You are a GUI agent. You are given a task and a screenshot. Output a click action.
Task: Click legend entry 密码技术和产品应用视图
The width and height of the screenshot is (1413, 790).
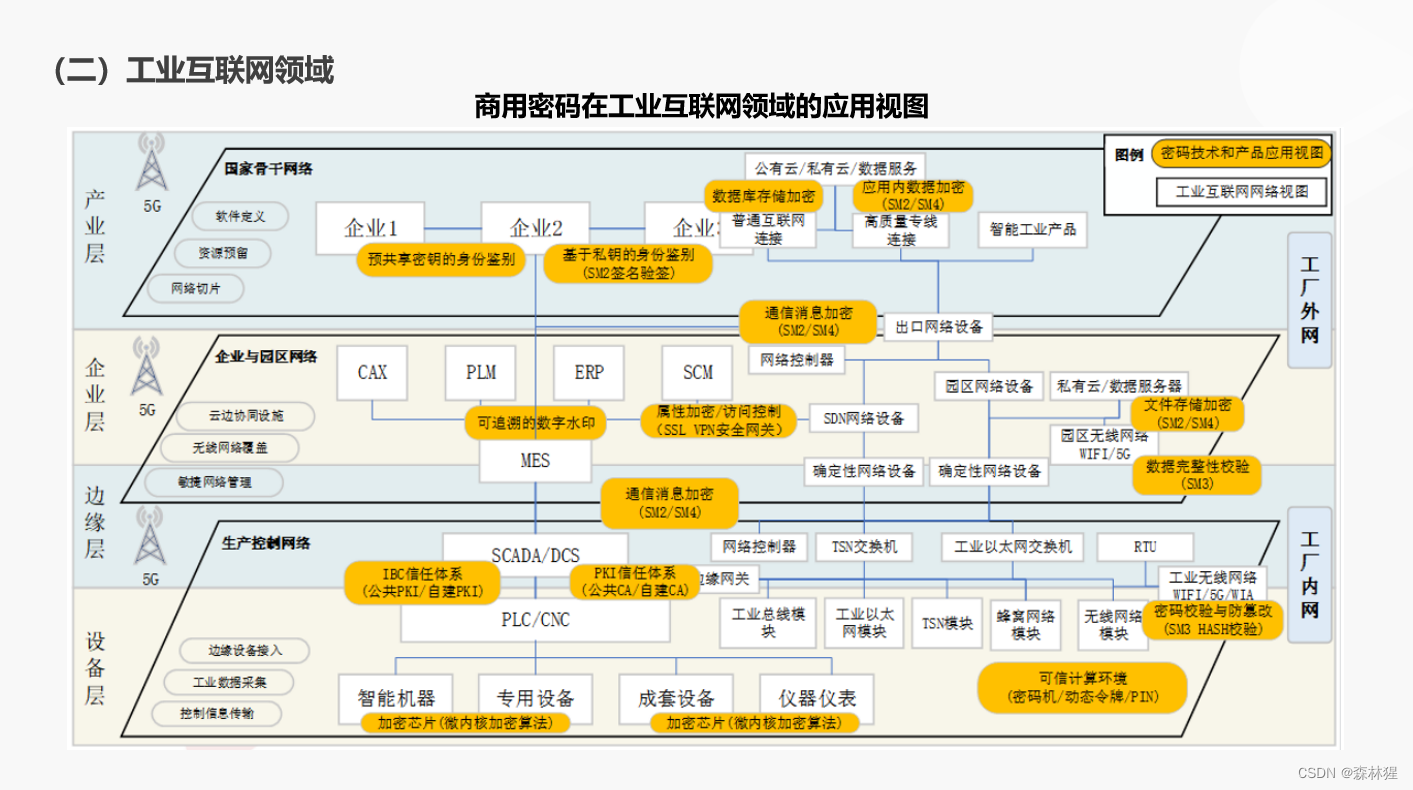click(1241, 154)
